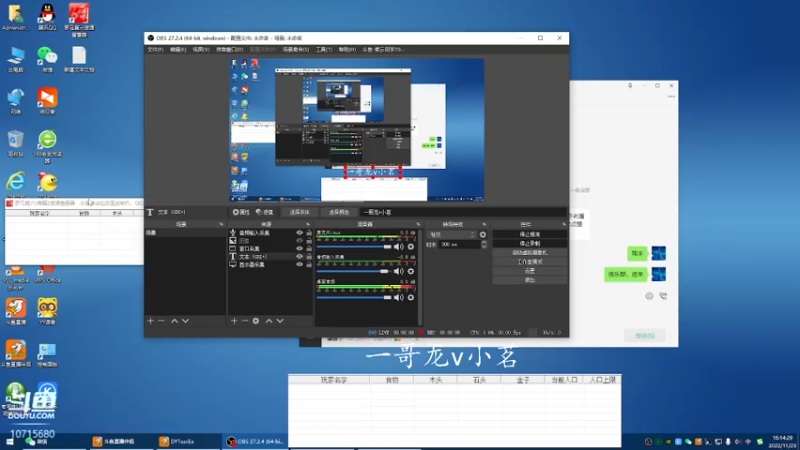
Task: Hide the 音频输入采集 source with its eye icon
Action: [299, 233]
